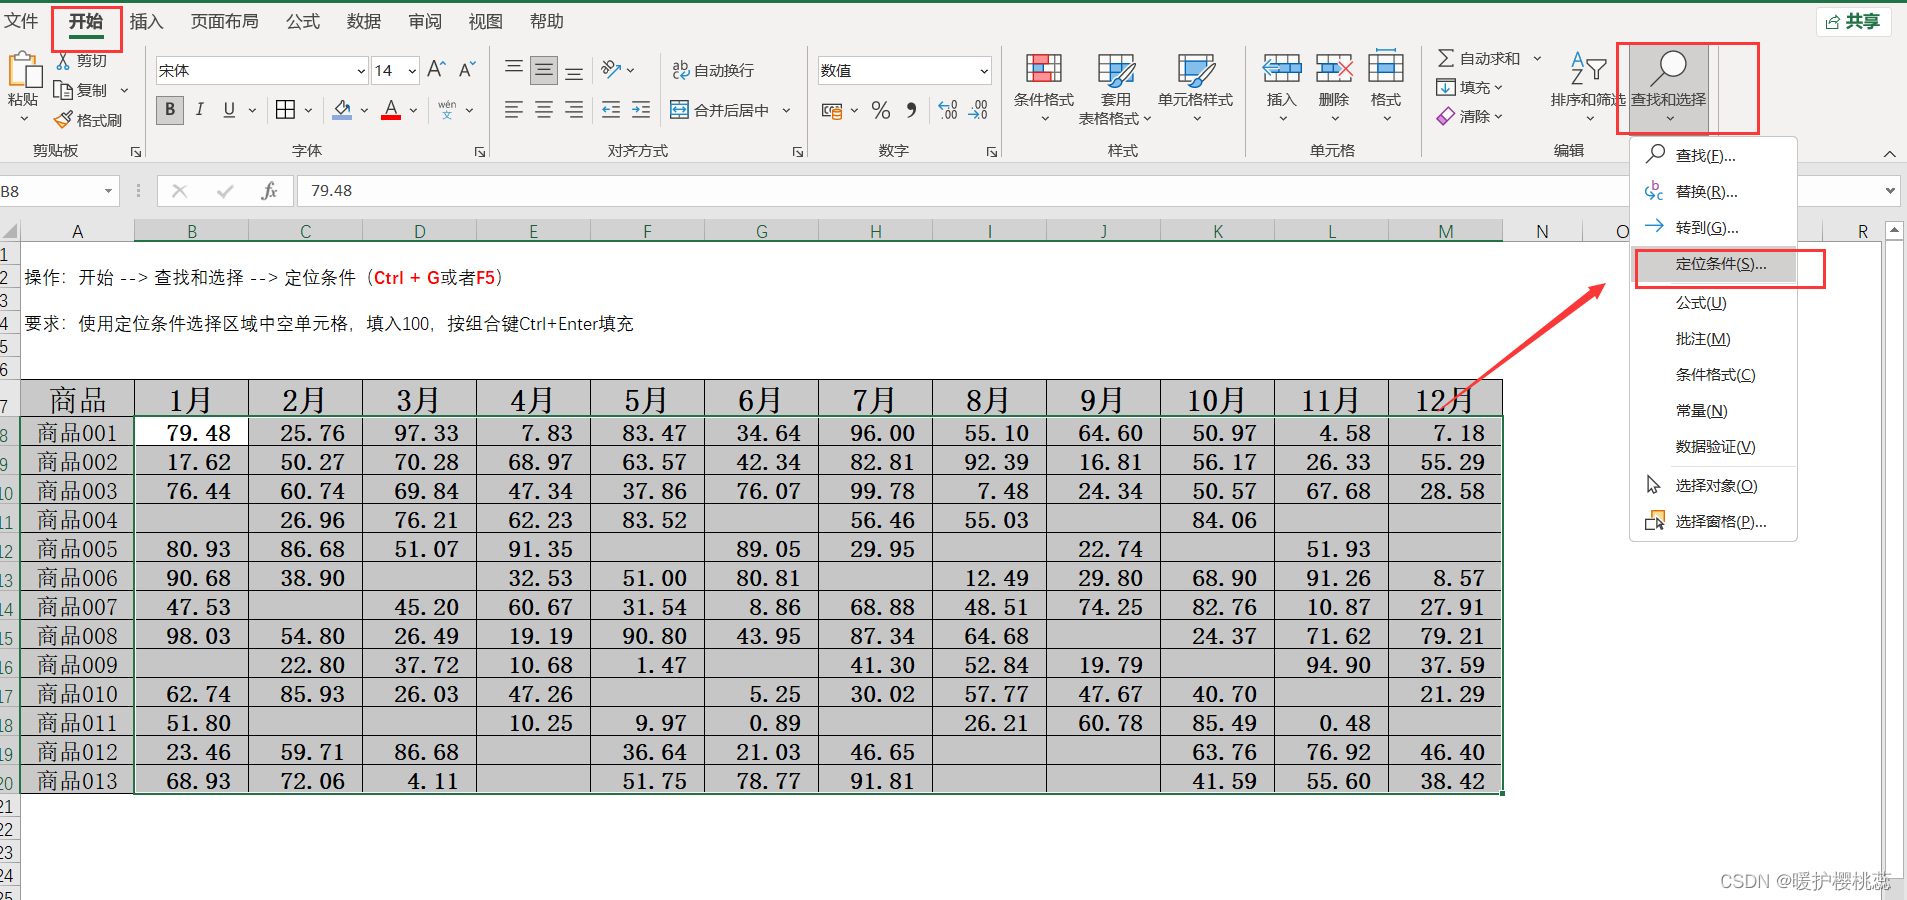Apply fill color from paint bucket

[342, 110]
